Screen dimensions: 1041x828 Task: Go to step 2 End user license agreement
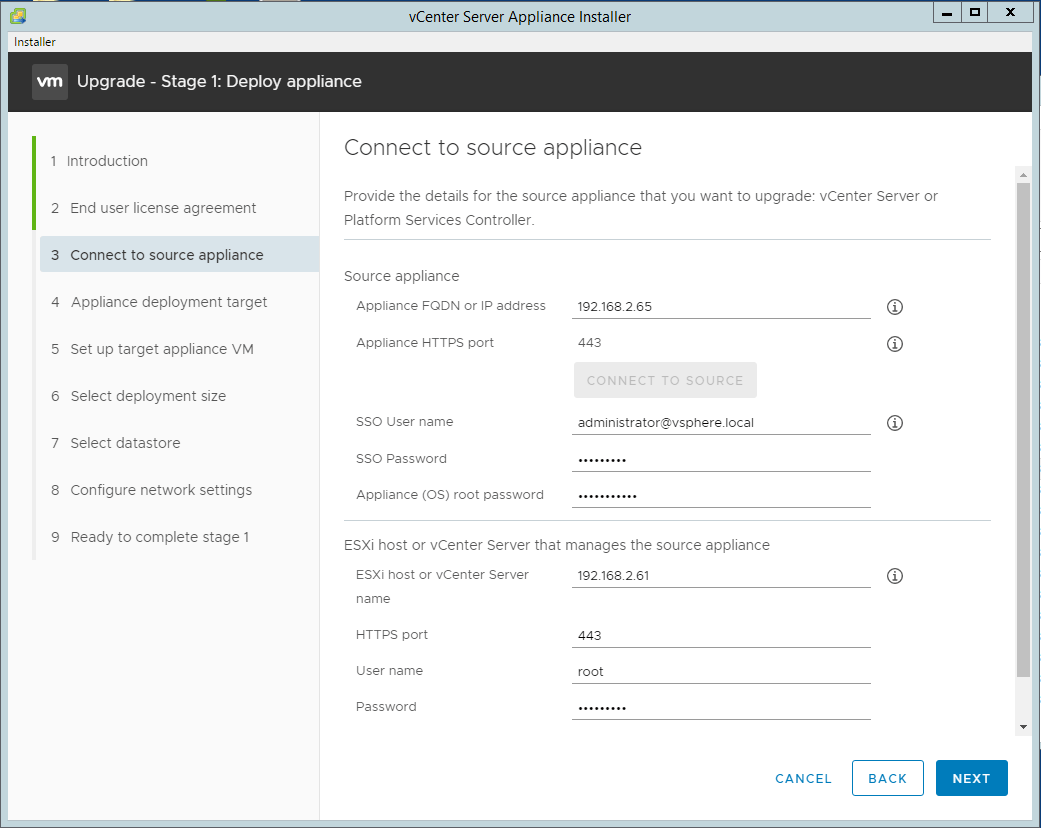(x=153, y=208)
